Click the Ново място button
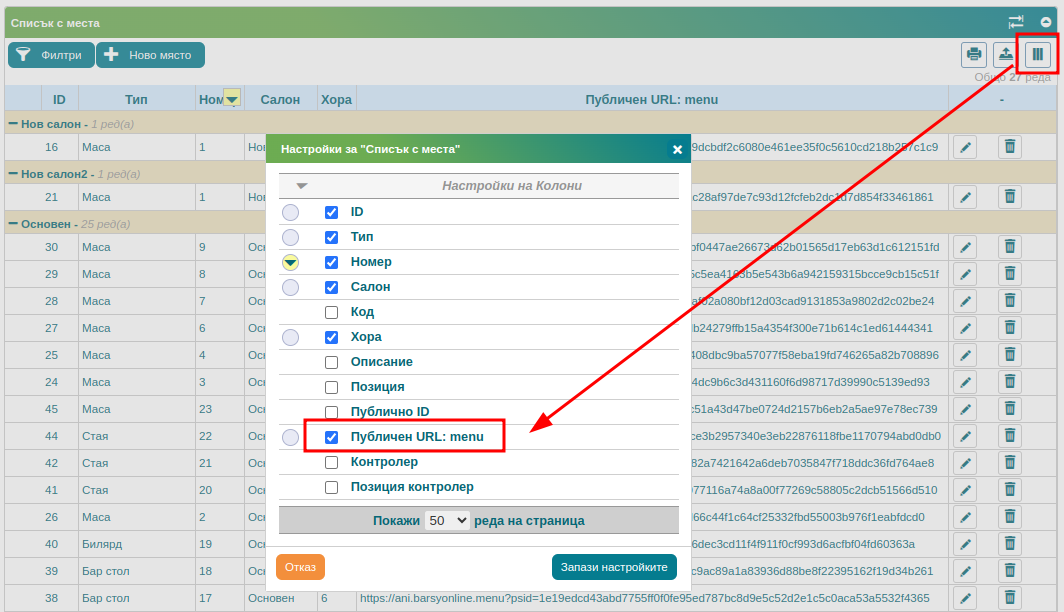Viewport: 1064px width, 612px height. point(150,55)
